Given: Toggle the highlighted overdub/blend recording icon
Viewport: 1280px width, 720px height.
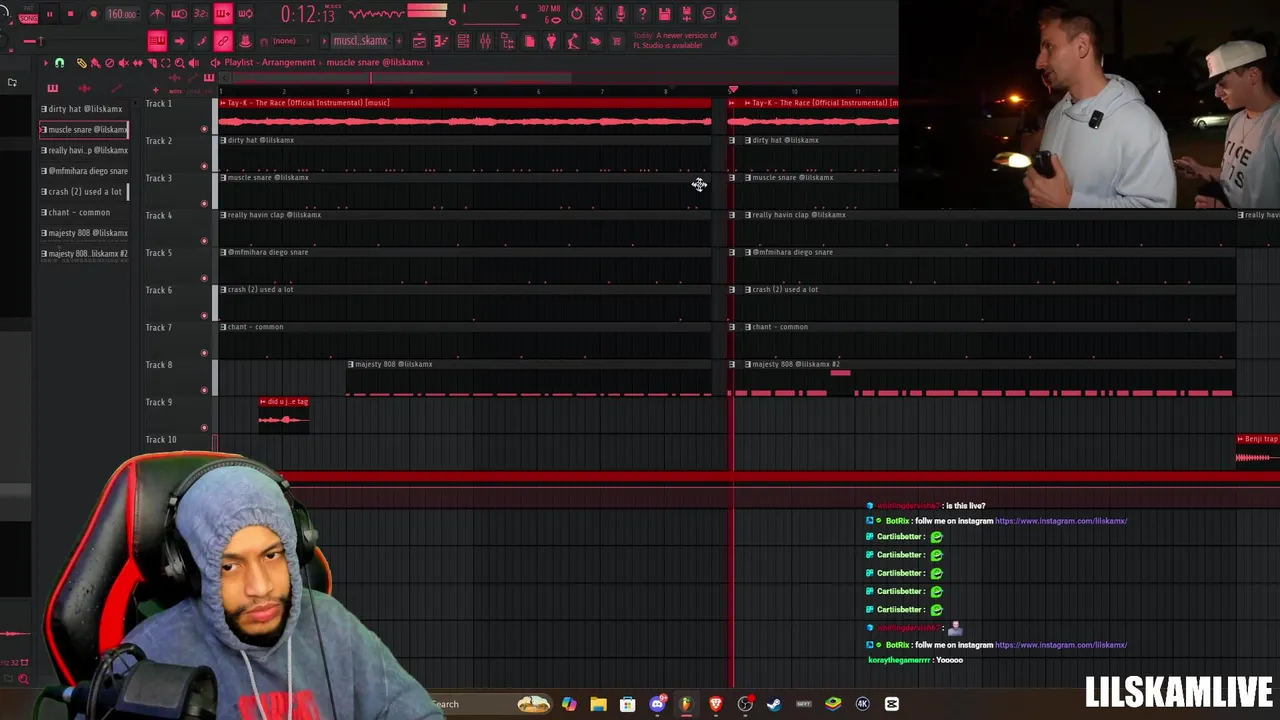Looking at the screenshot, I should click(x=223, y=14).
